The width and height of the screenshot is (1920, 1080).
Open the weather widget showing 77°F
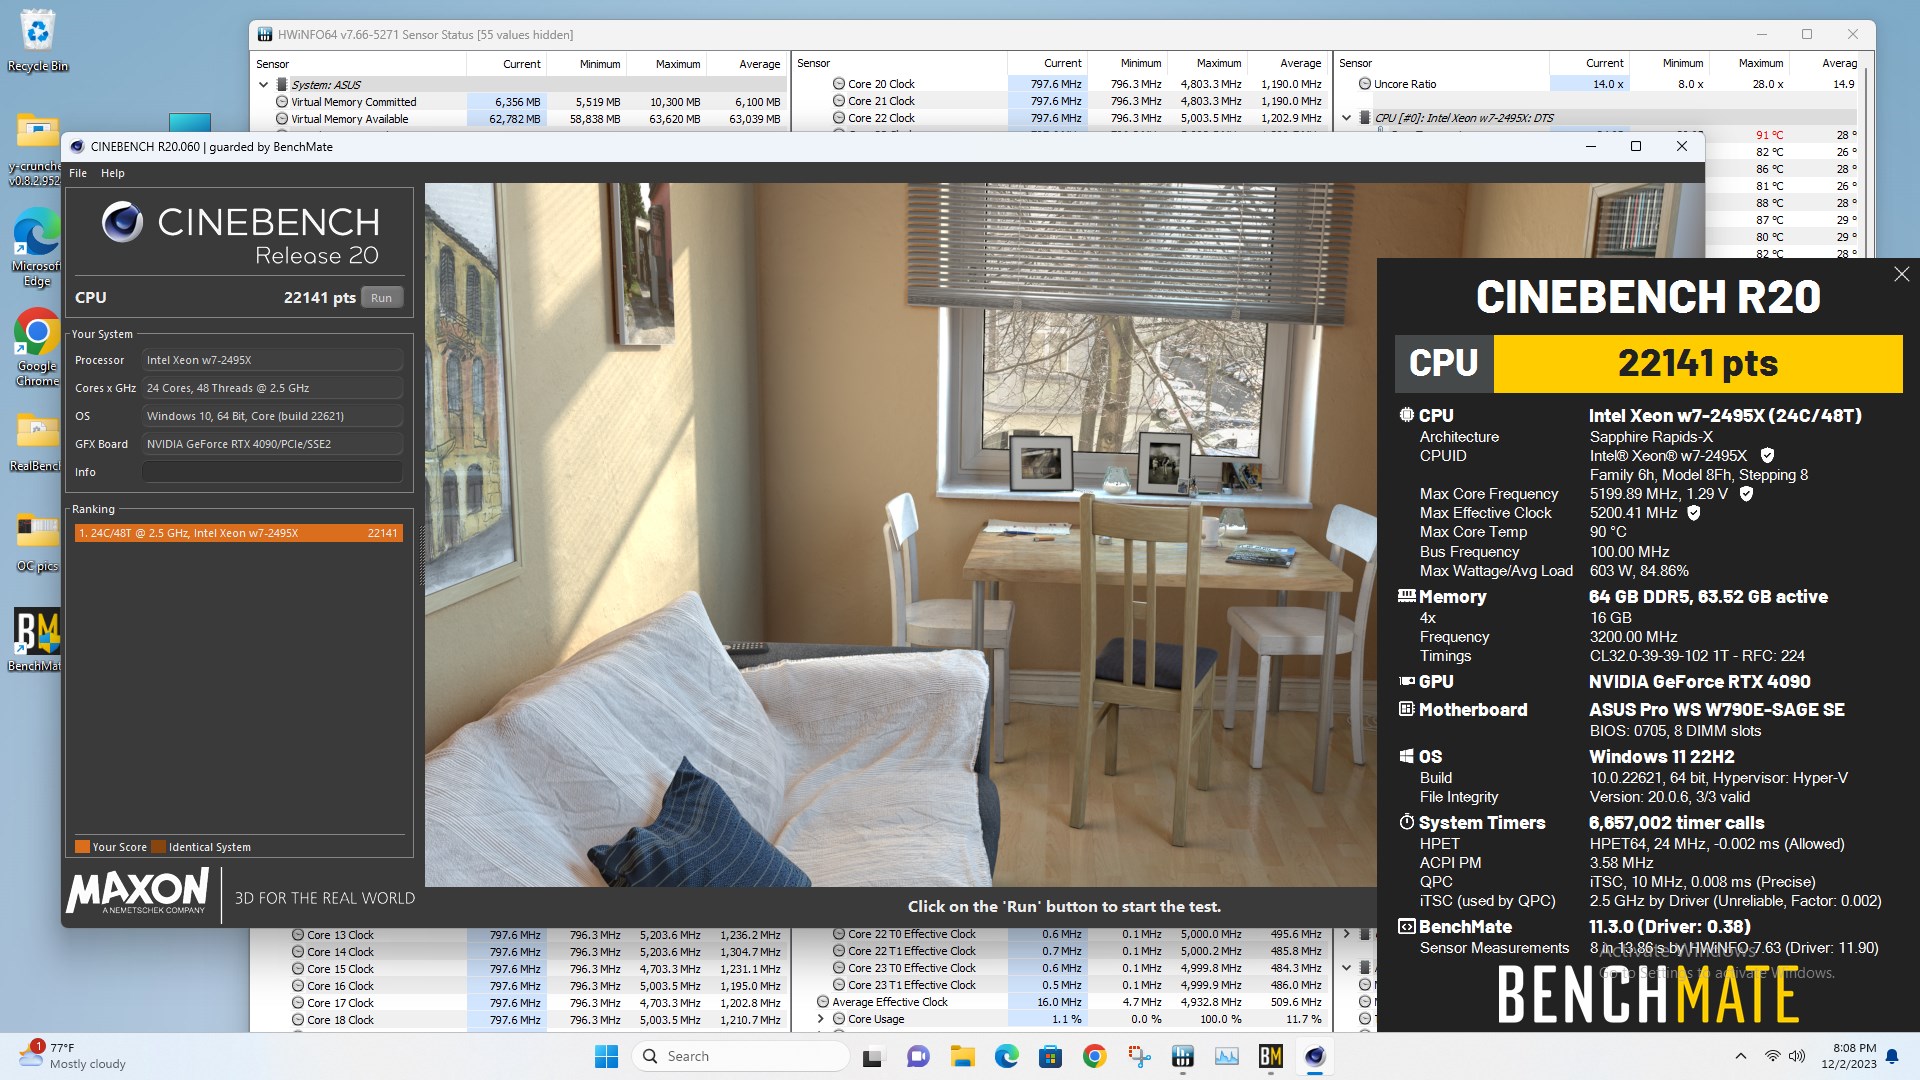point(75,1056)
